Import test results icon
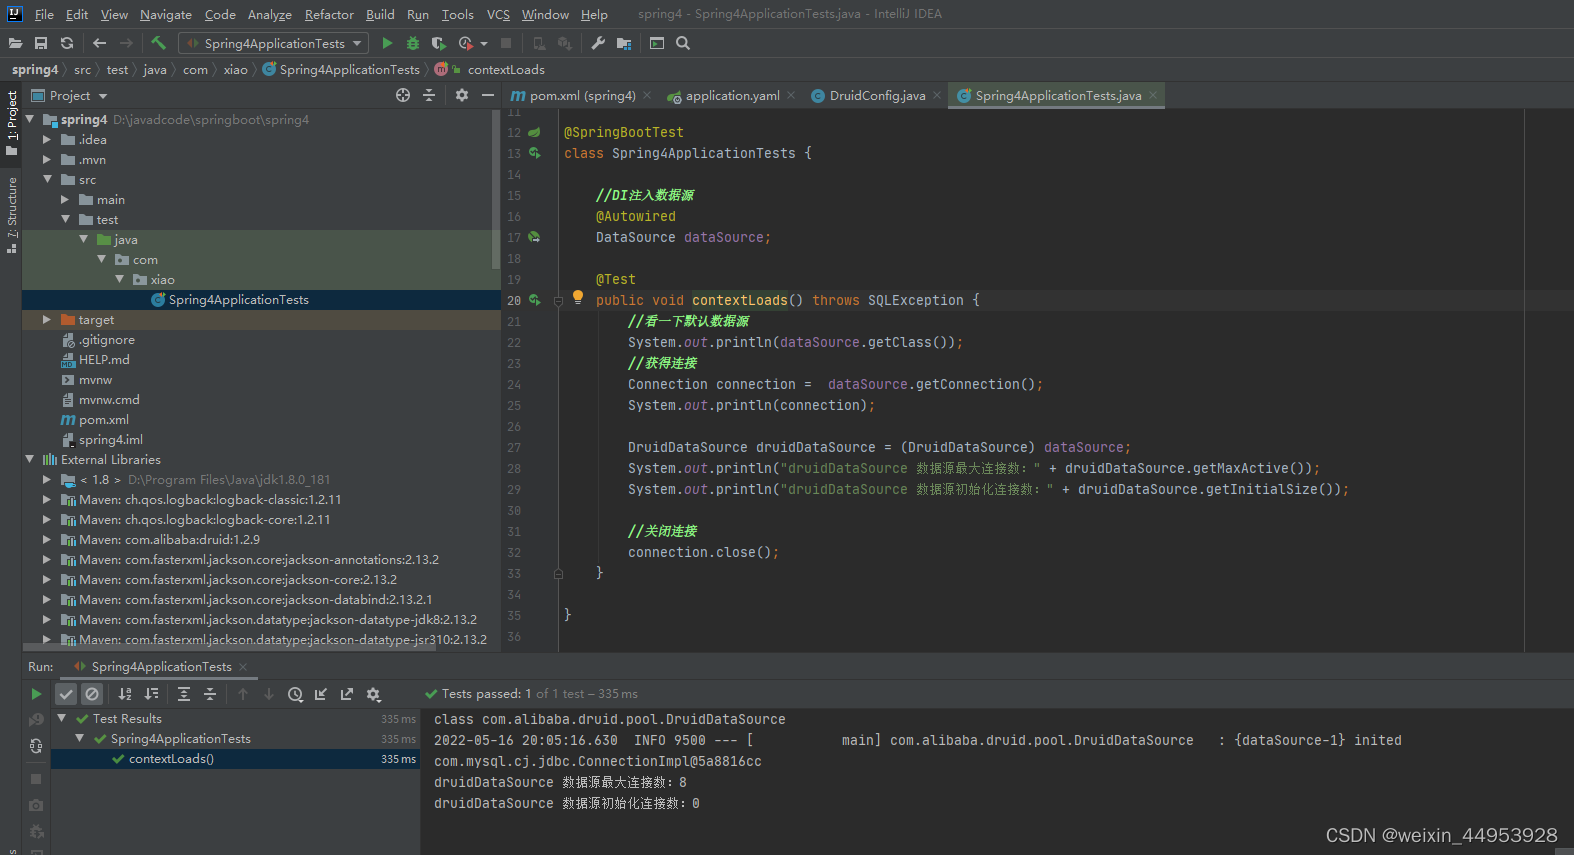 (321, 694)
